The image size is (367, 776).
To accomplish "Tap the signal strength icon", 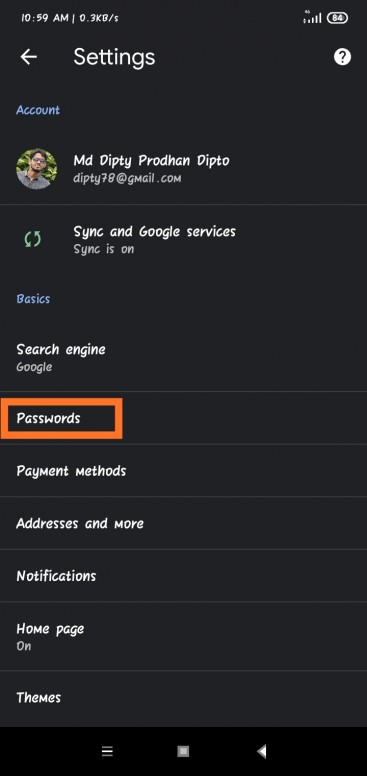I will [x=312, y=17].
